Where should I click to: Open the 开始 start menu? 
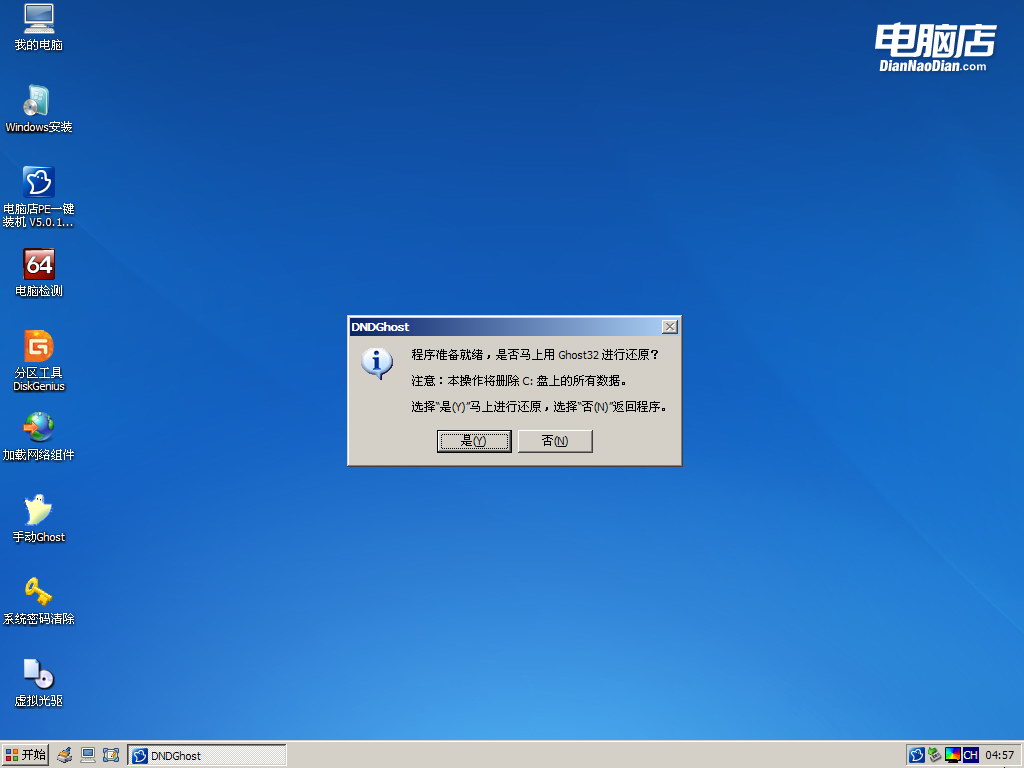(26, 755)
